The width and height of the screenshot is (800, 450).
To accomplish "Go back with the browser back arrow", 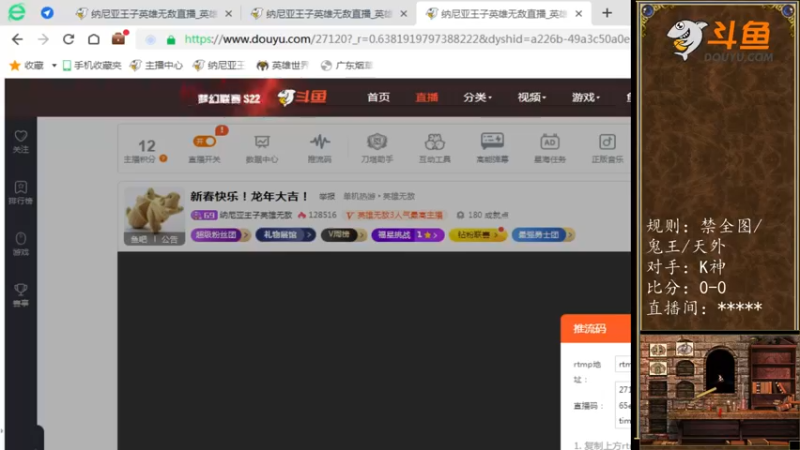I will 17,39.
